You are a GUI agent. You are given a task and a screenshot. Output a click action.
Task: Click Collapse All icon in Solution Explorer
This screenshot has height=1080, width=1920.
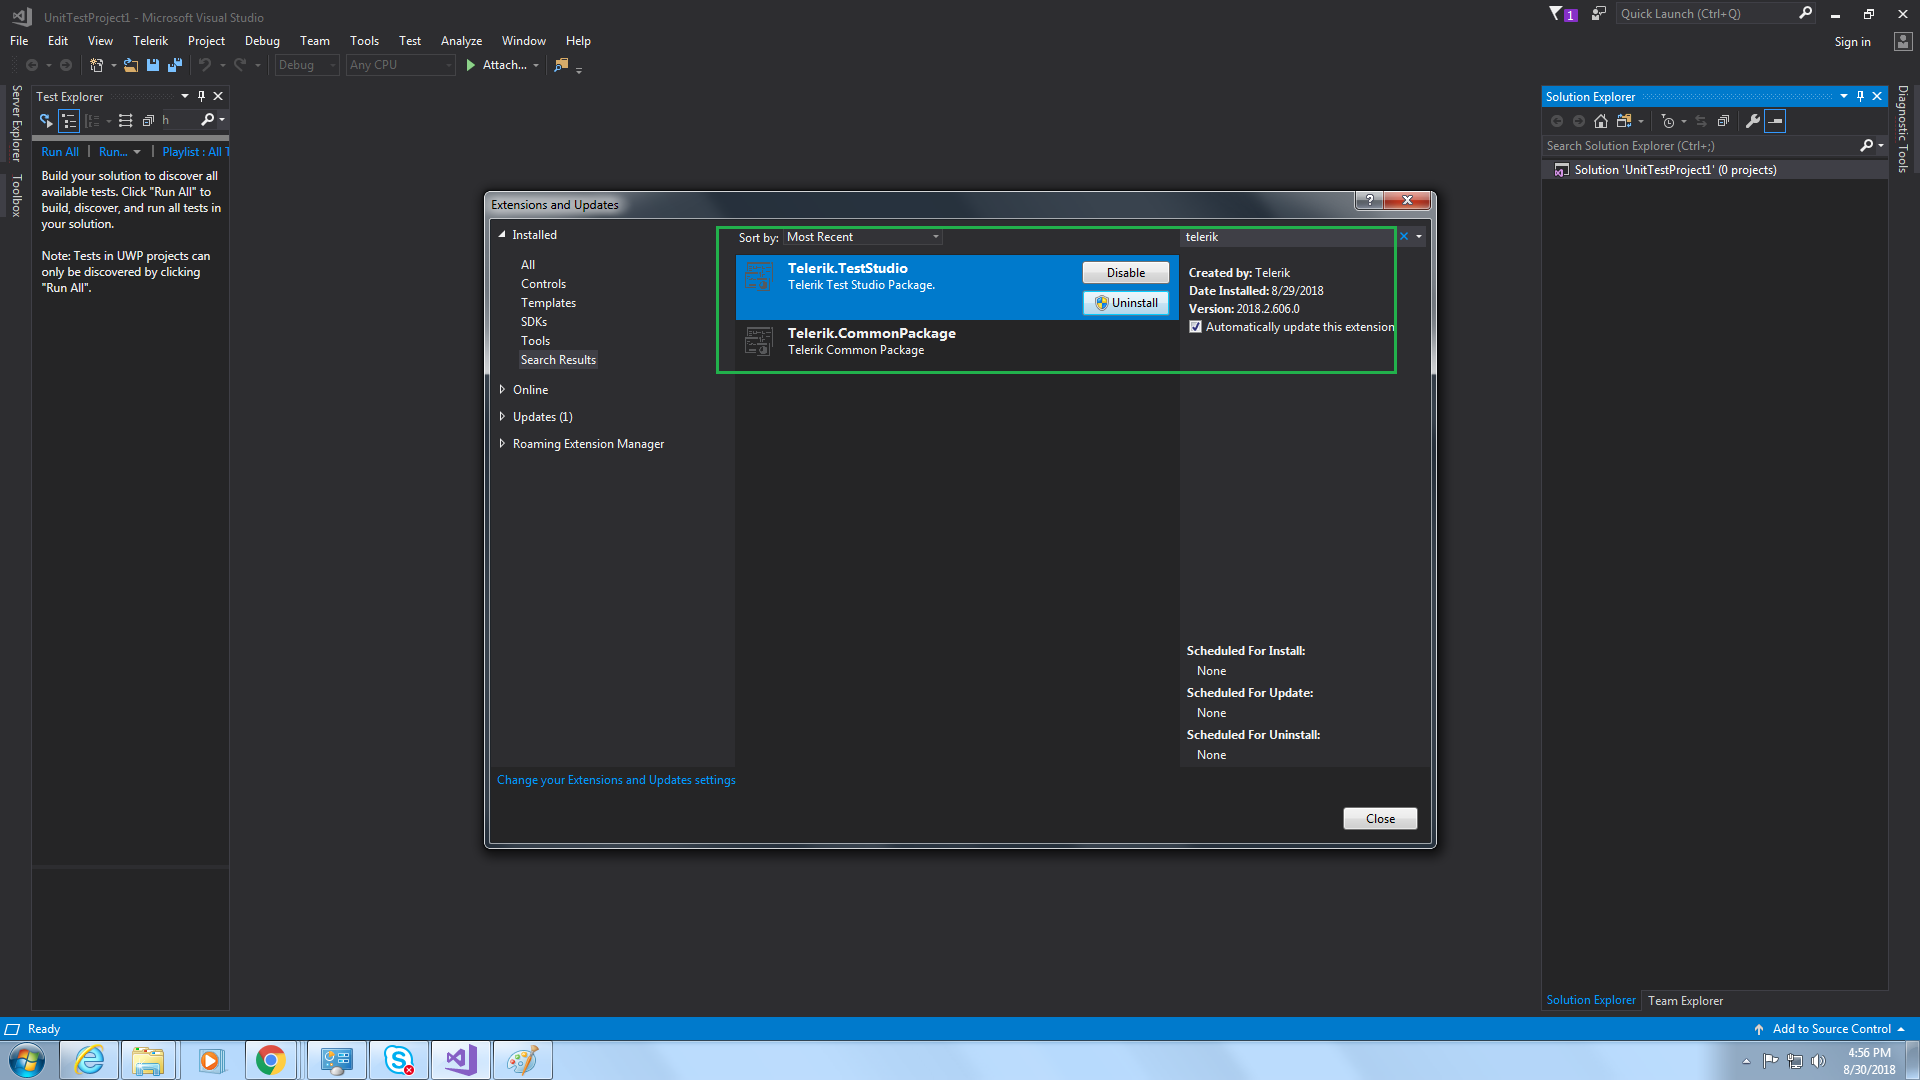[x=1723, y=121]
